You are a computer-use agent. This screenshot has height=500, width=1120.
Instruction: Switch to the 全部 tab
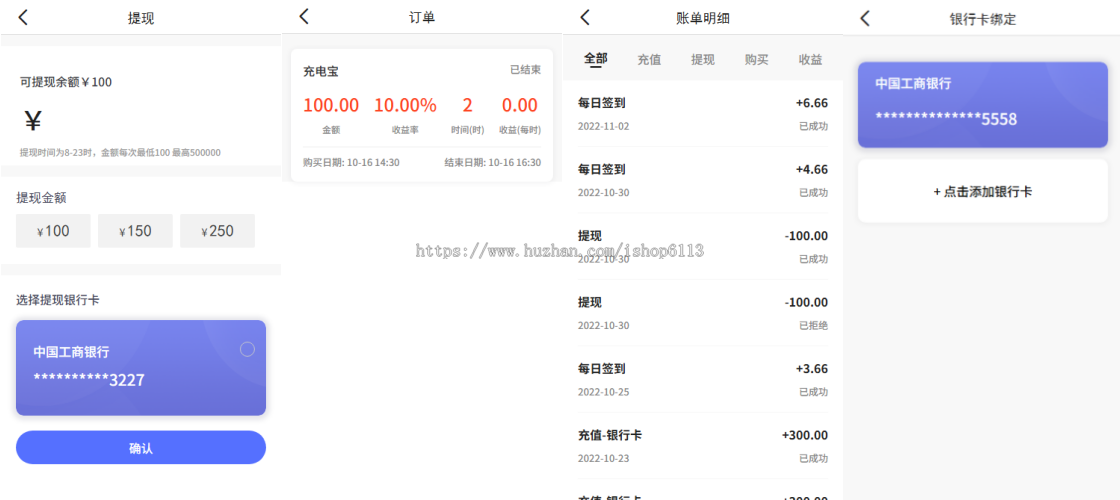(595, 60)
